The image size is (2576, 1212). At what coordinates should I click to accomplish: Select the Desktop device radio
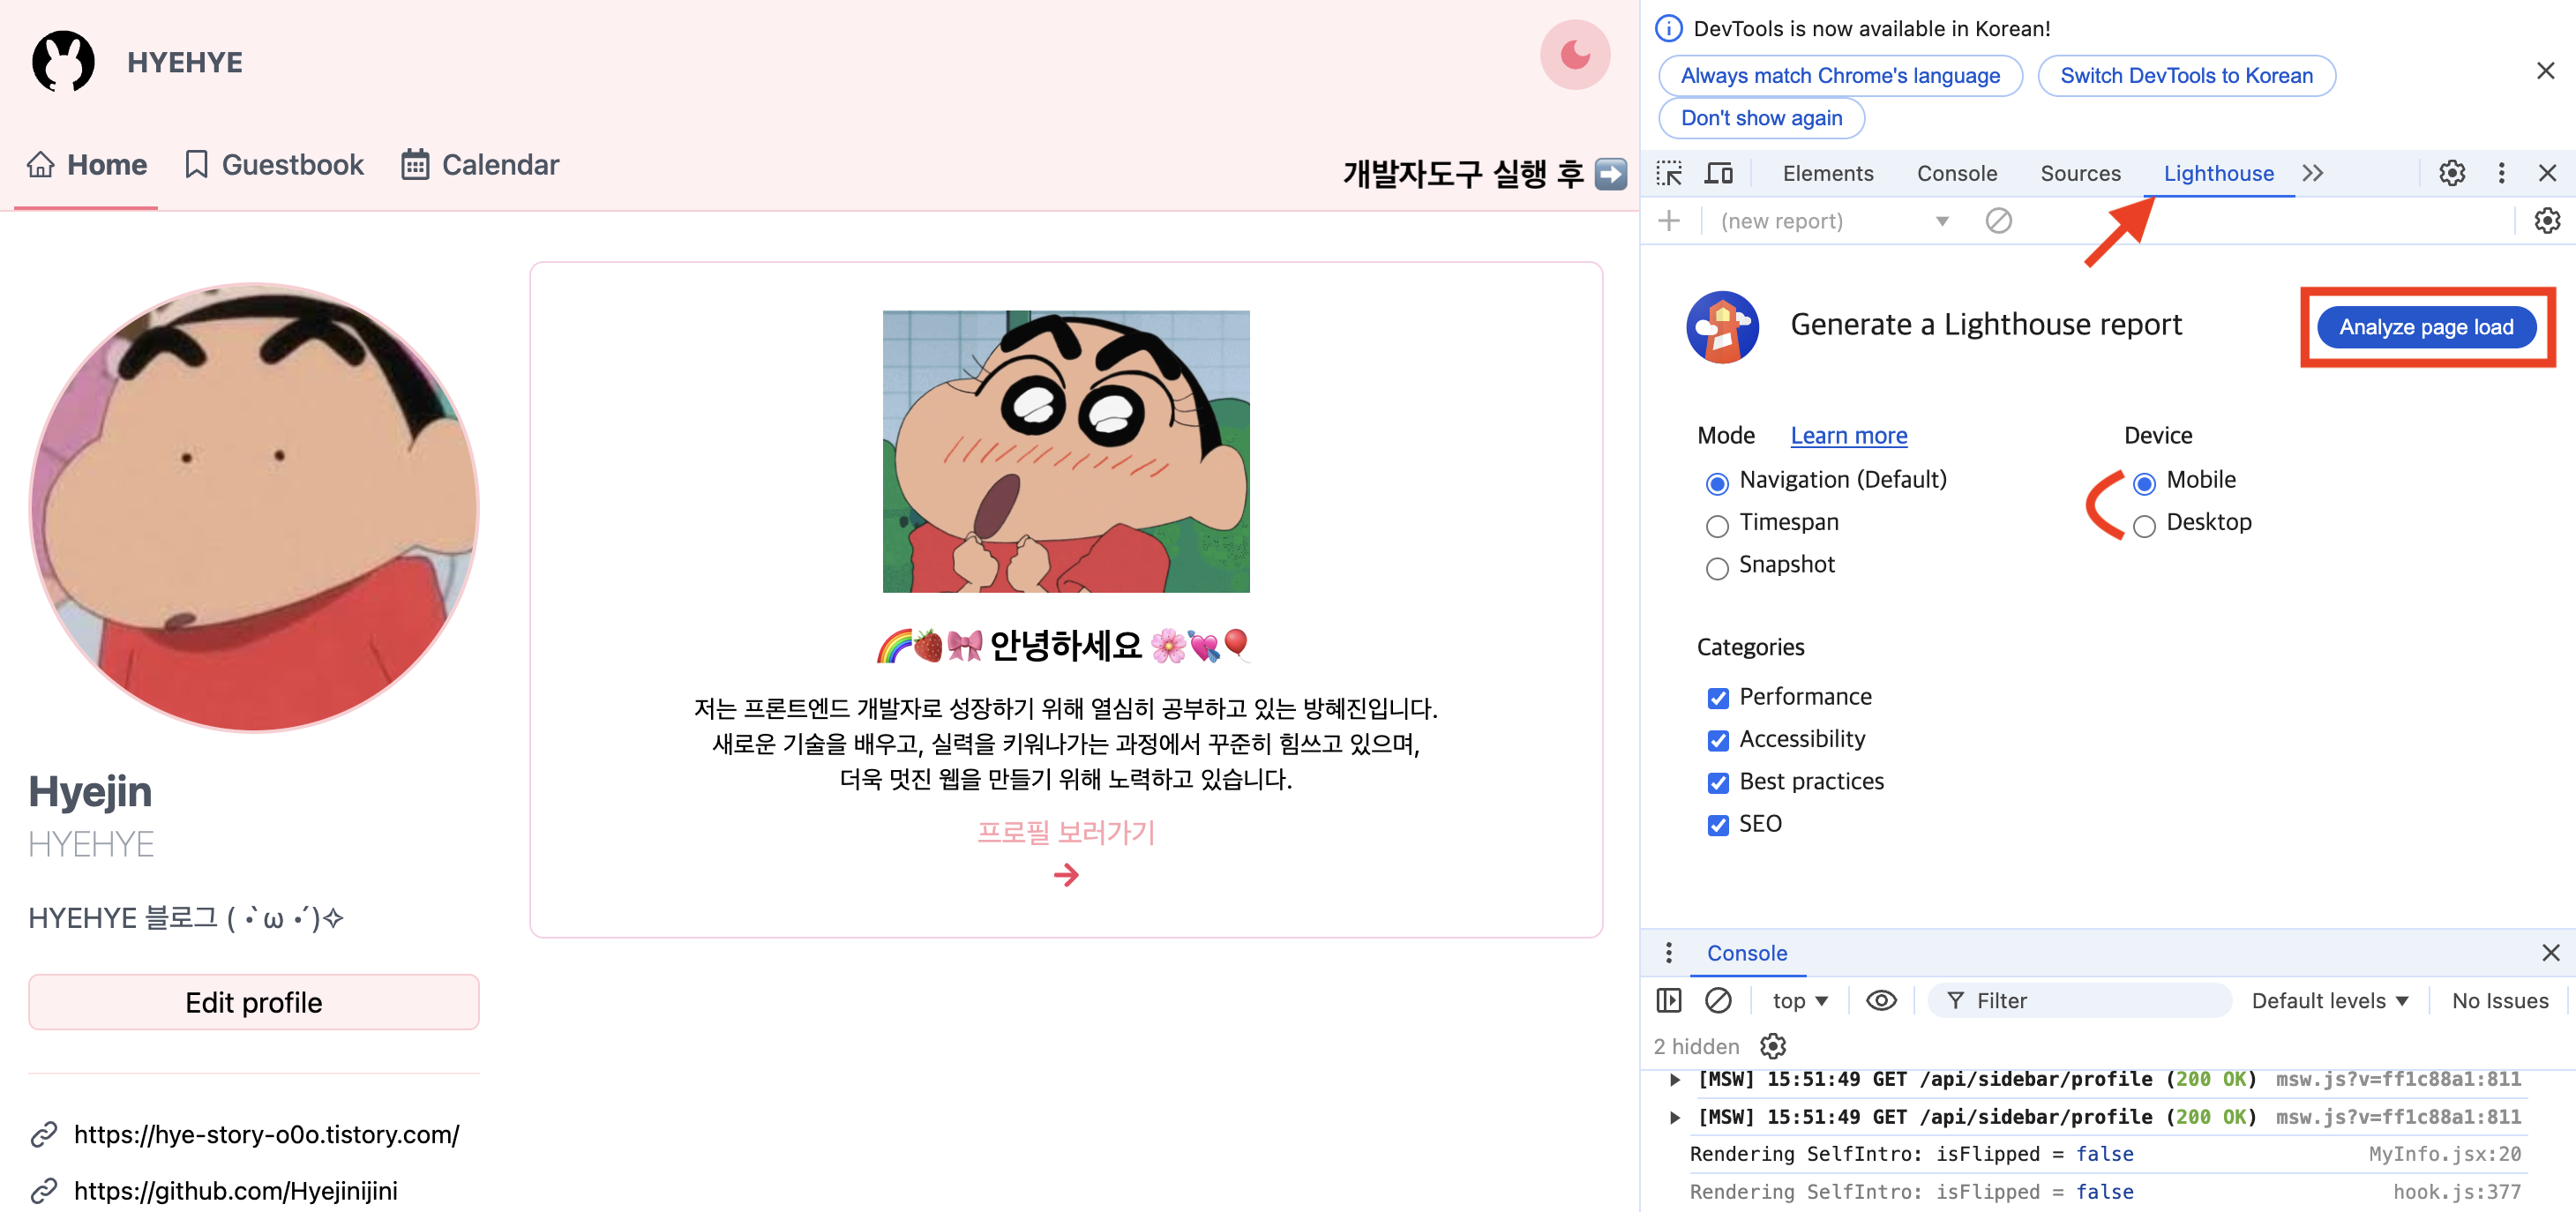tap(2143, 525)
